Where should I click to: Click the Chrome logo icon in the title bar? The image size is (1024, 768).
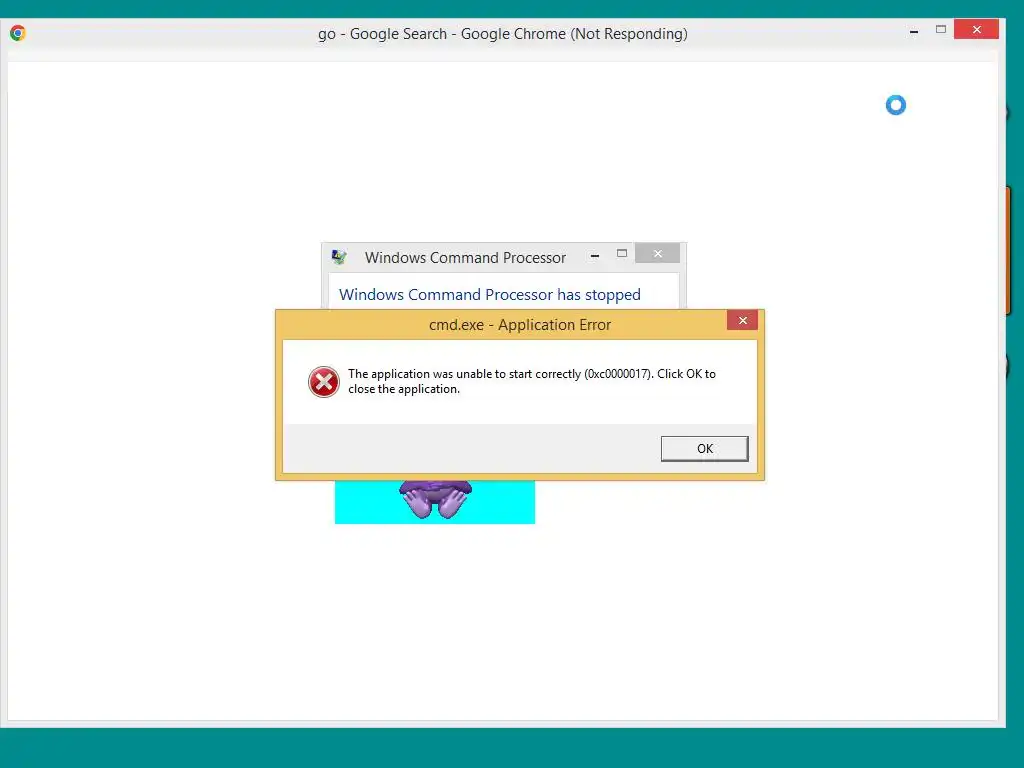18,33
